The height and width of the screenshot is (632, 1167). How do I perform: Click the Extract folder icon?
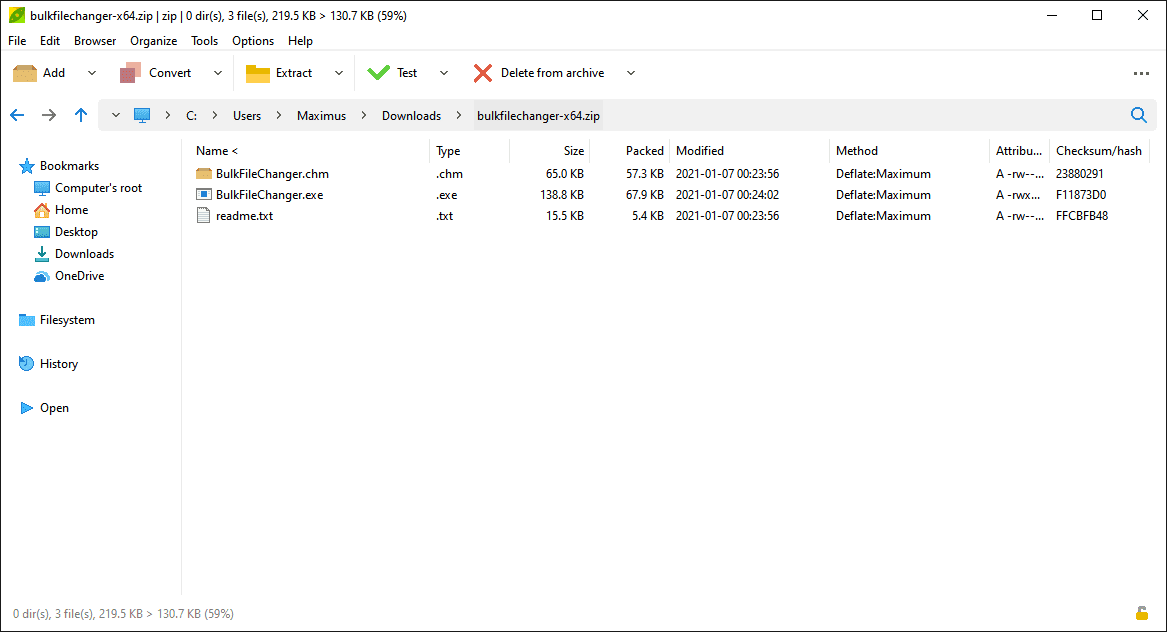(258, 73)
